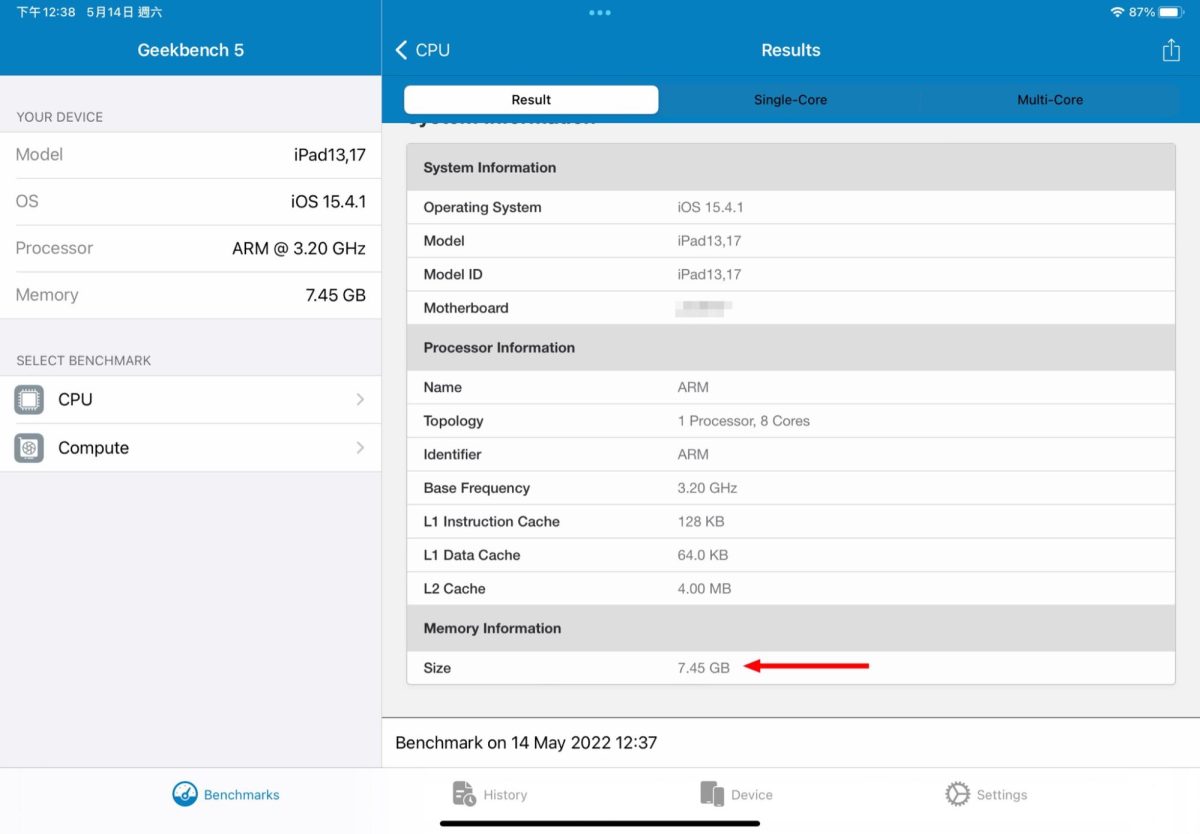The height and width of the screenshot is (834, 1200).
Task: Tap the battery indicator in status bar
Action: point(1172,12)
